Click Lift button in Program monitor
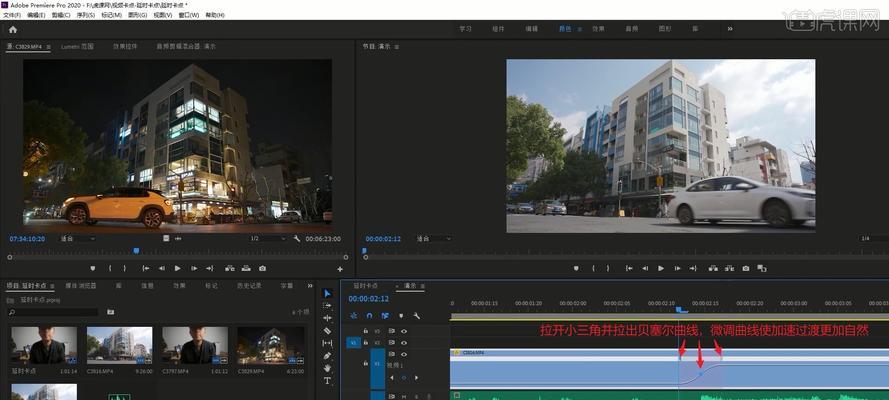889x400 pixels. (713, 269)
